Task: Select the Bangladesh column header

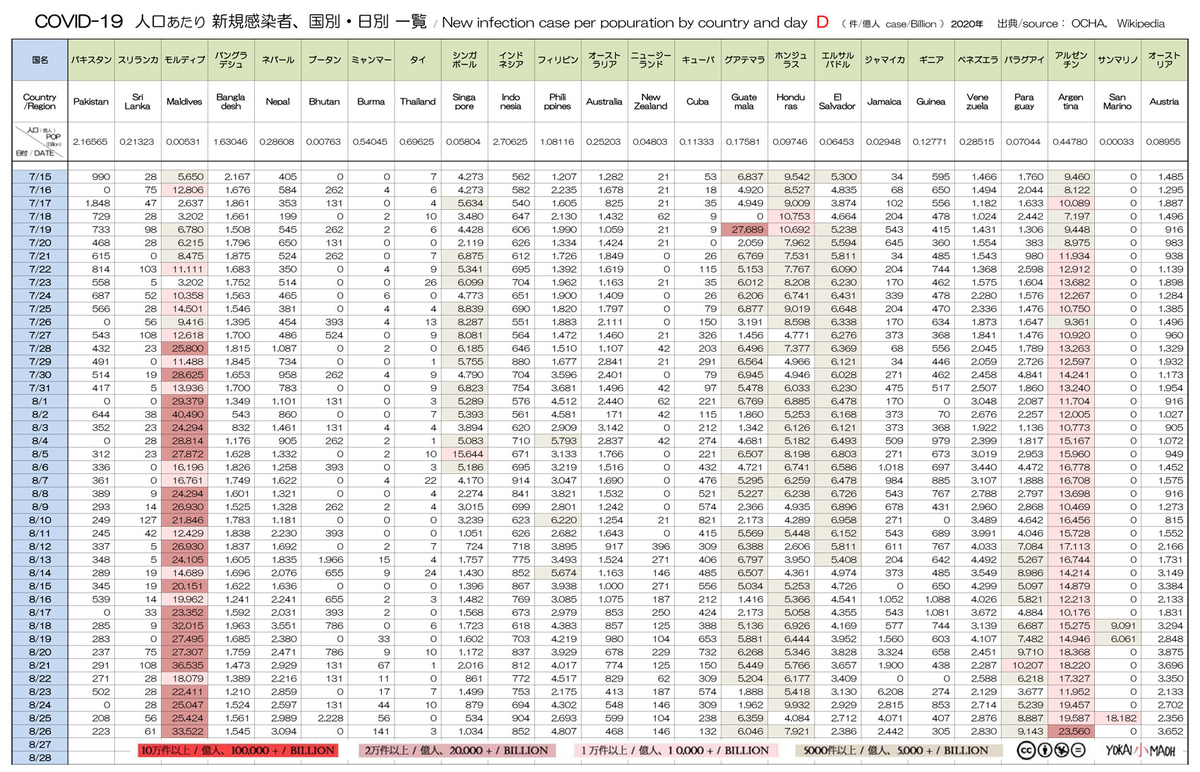Action: click(232, 102)
